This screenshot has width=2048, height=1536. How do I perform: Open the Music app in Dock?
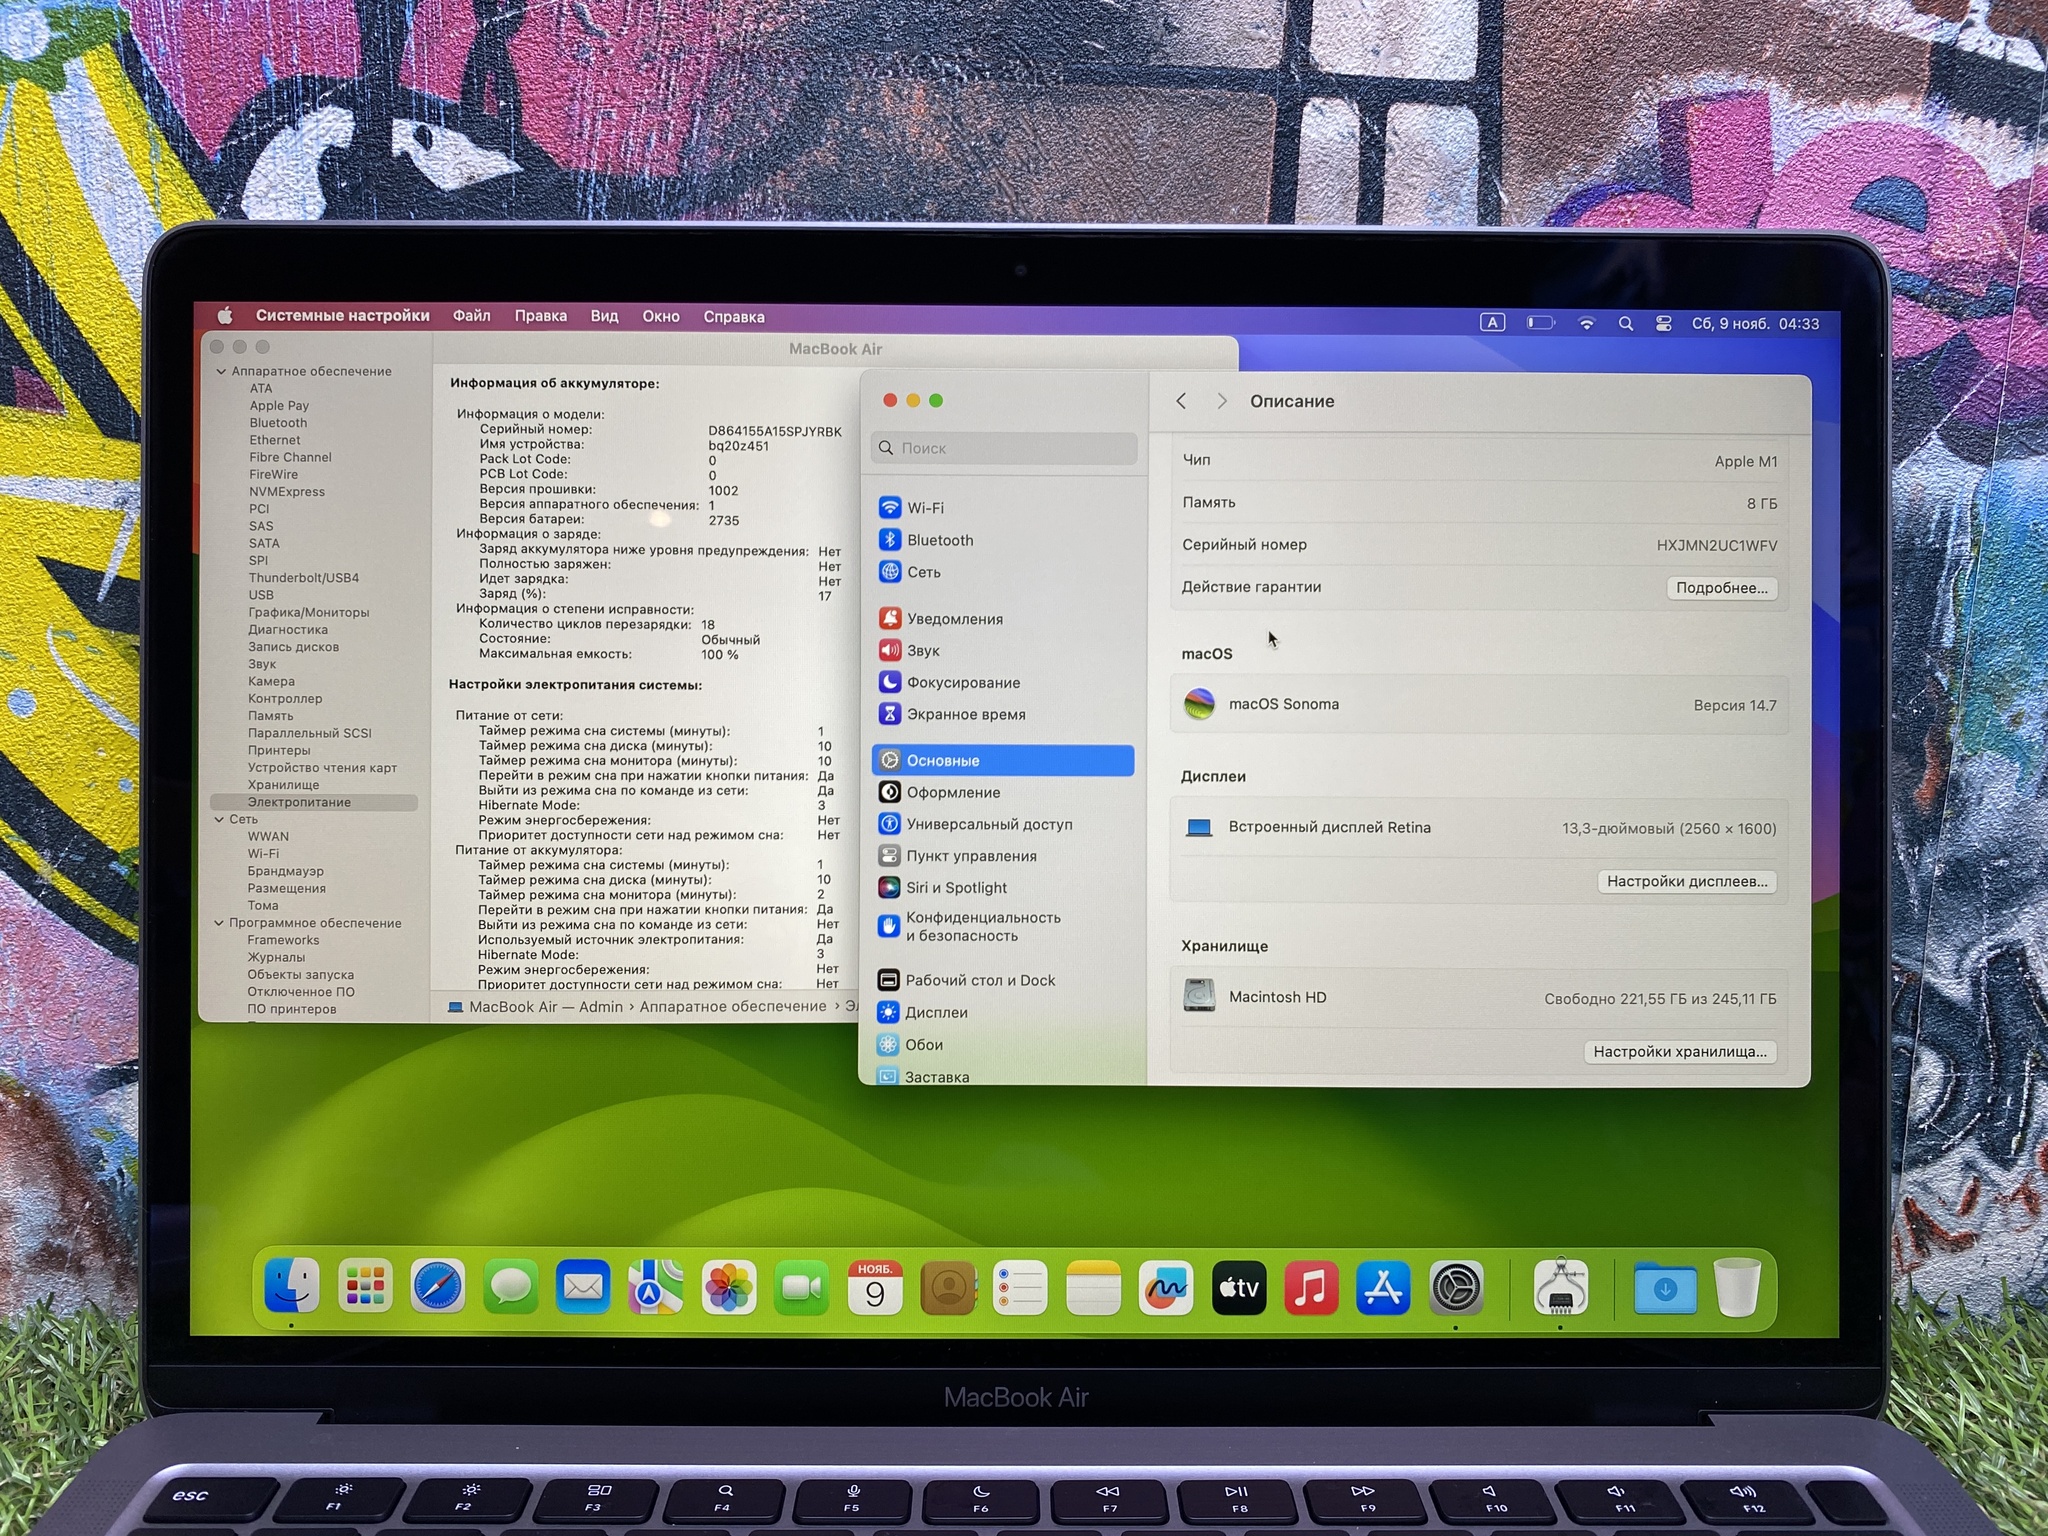(x=1311, y=1288)
